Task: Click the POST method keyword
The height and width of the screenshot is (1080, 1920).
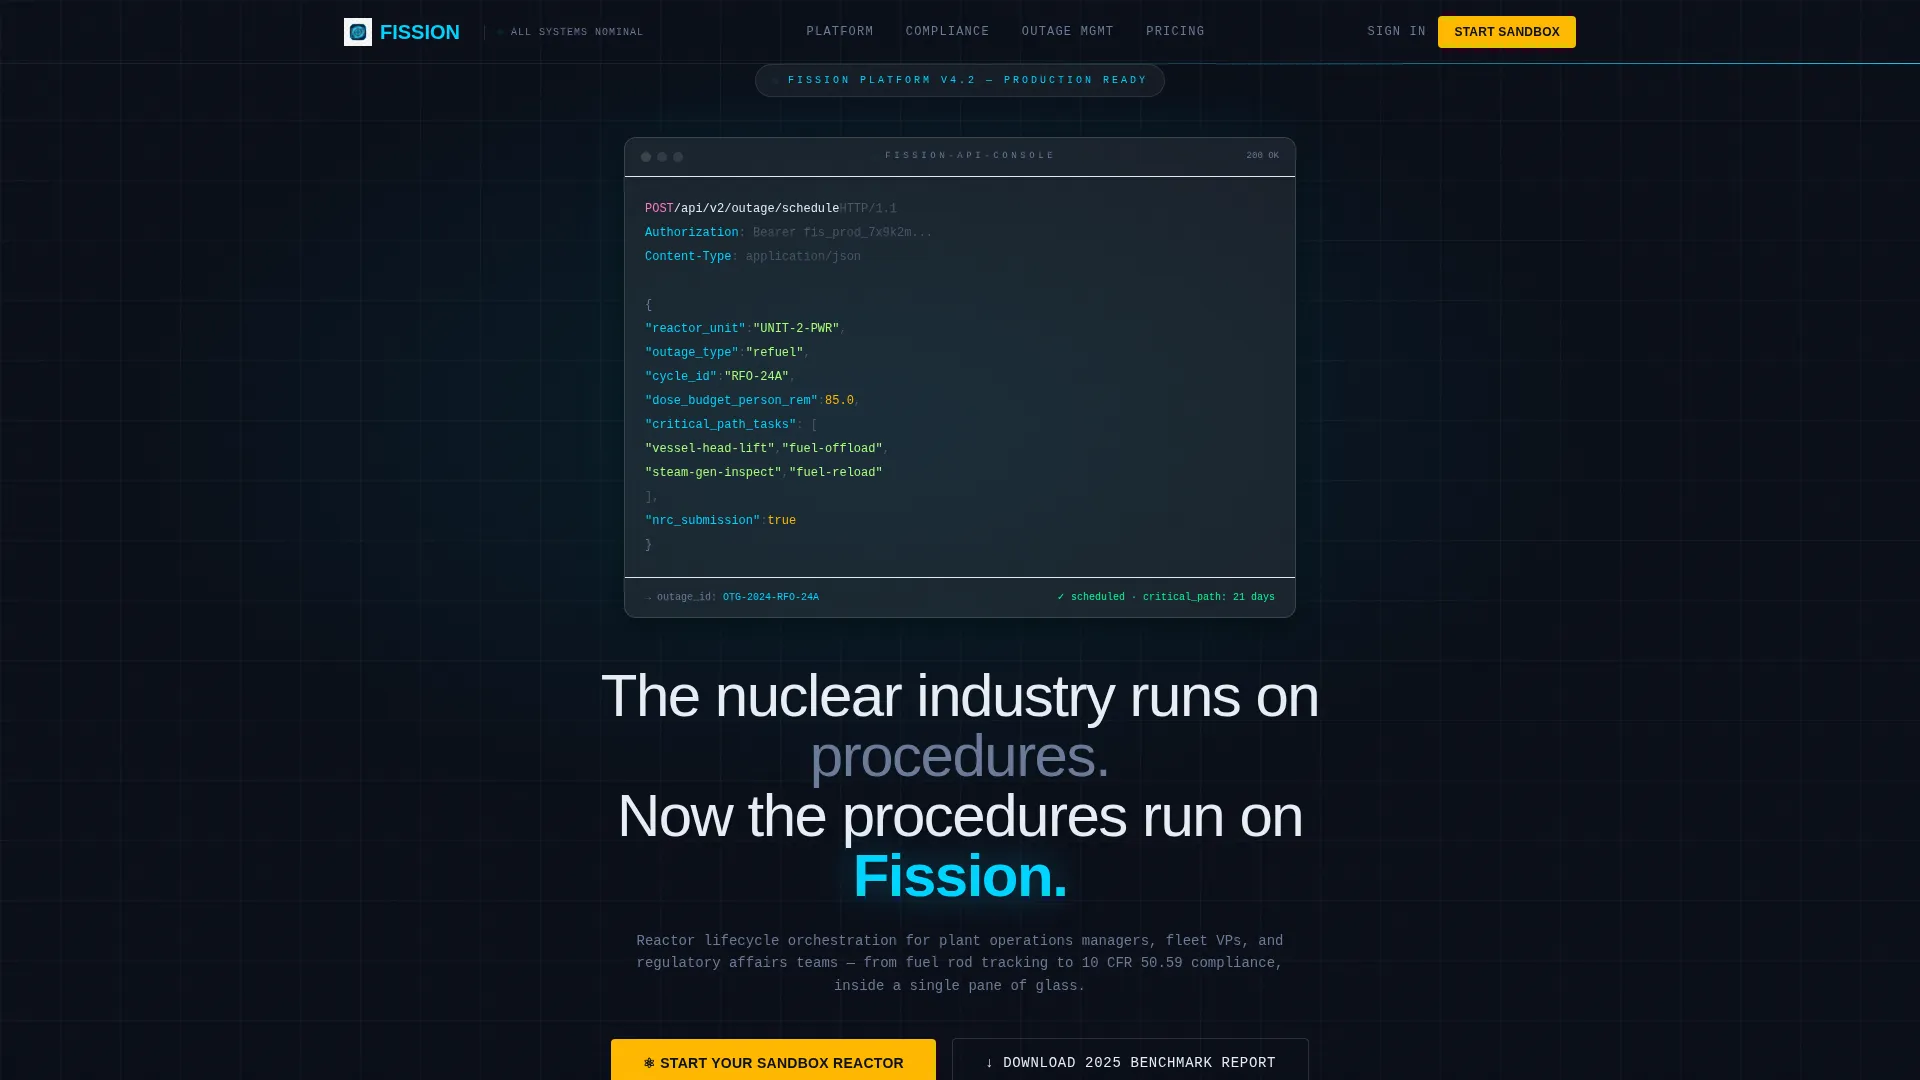Action: 659,209
